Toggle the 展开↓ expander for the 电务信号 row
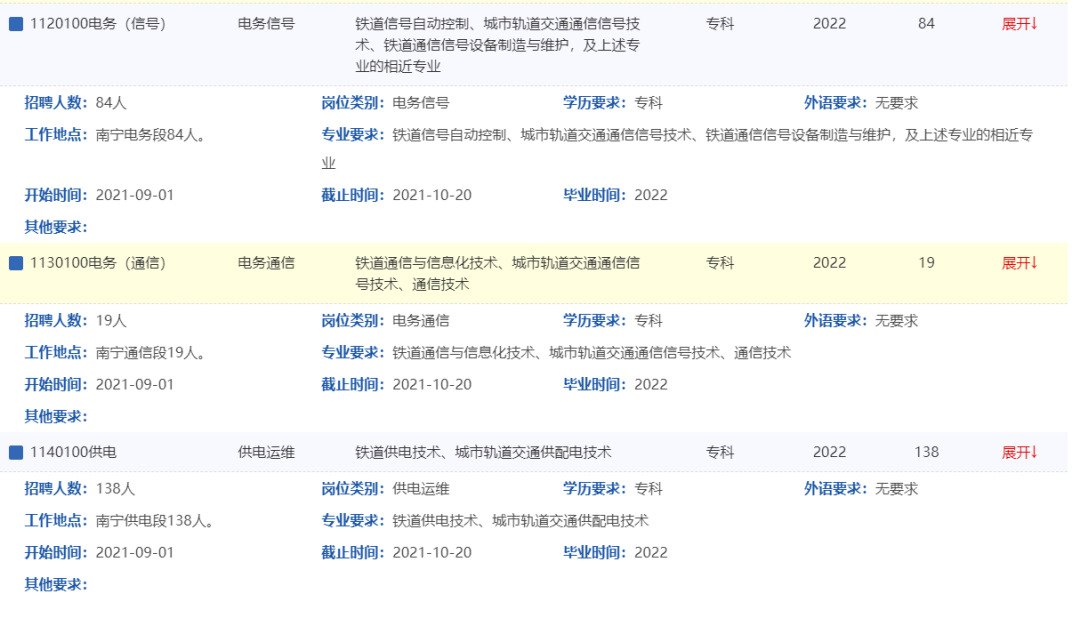The width and height of the screenshot is (1080, 626). pyautogui.click(x=1019, y=24)
